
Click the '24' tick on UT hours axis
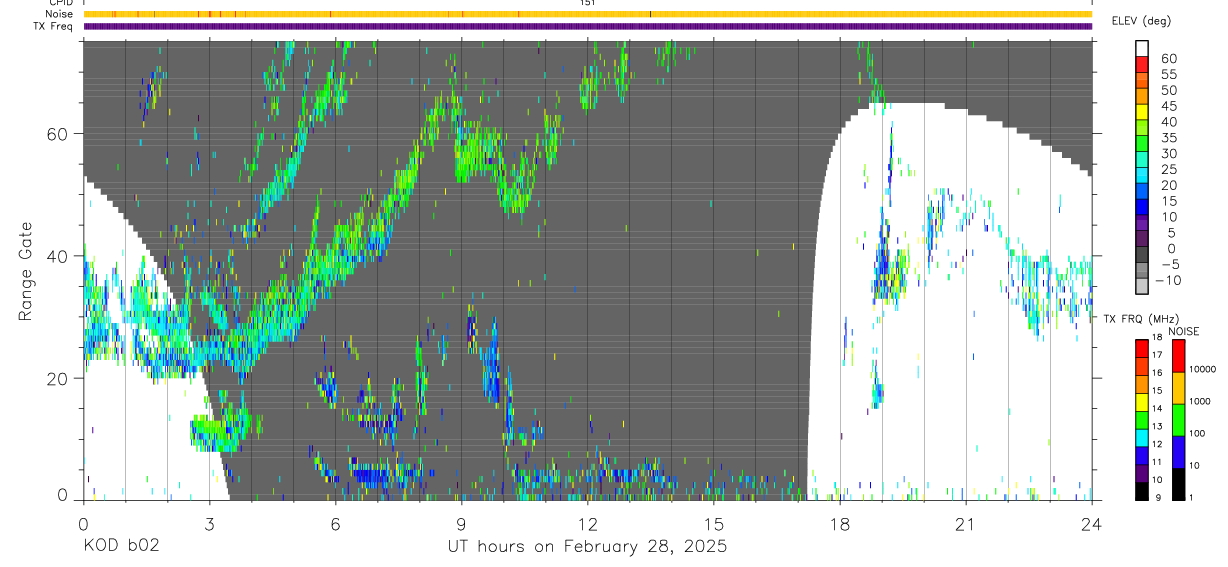click(1092, 523)
